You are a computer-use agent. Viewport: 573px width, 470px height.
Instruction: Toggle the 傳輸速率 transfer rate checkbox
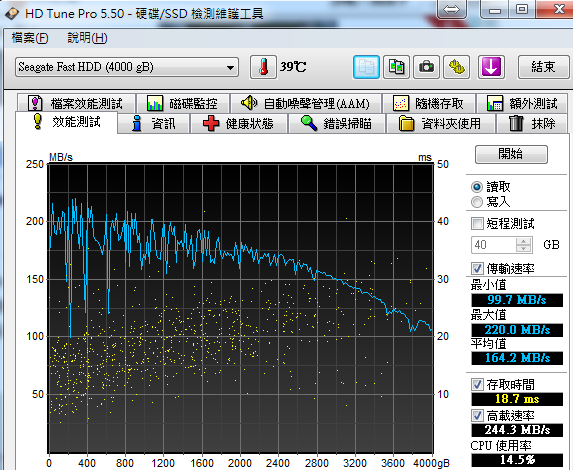click(x=477, y=269)
